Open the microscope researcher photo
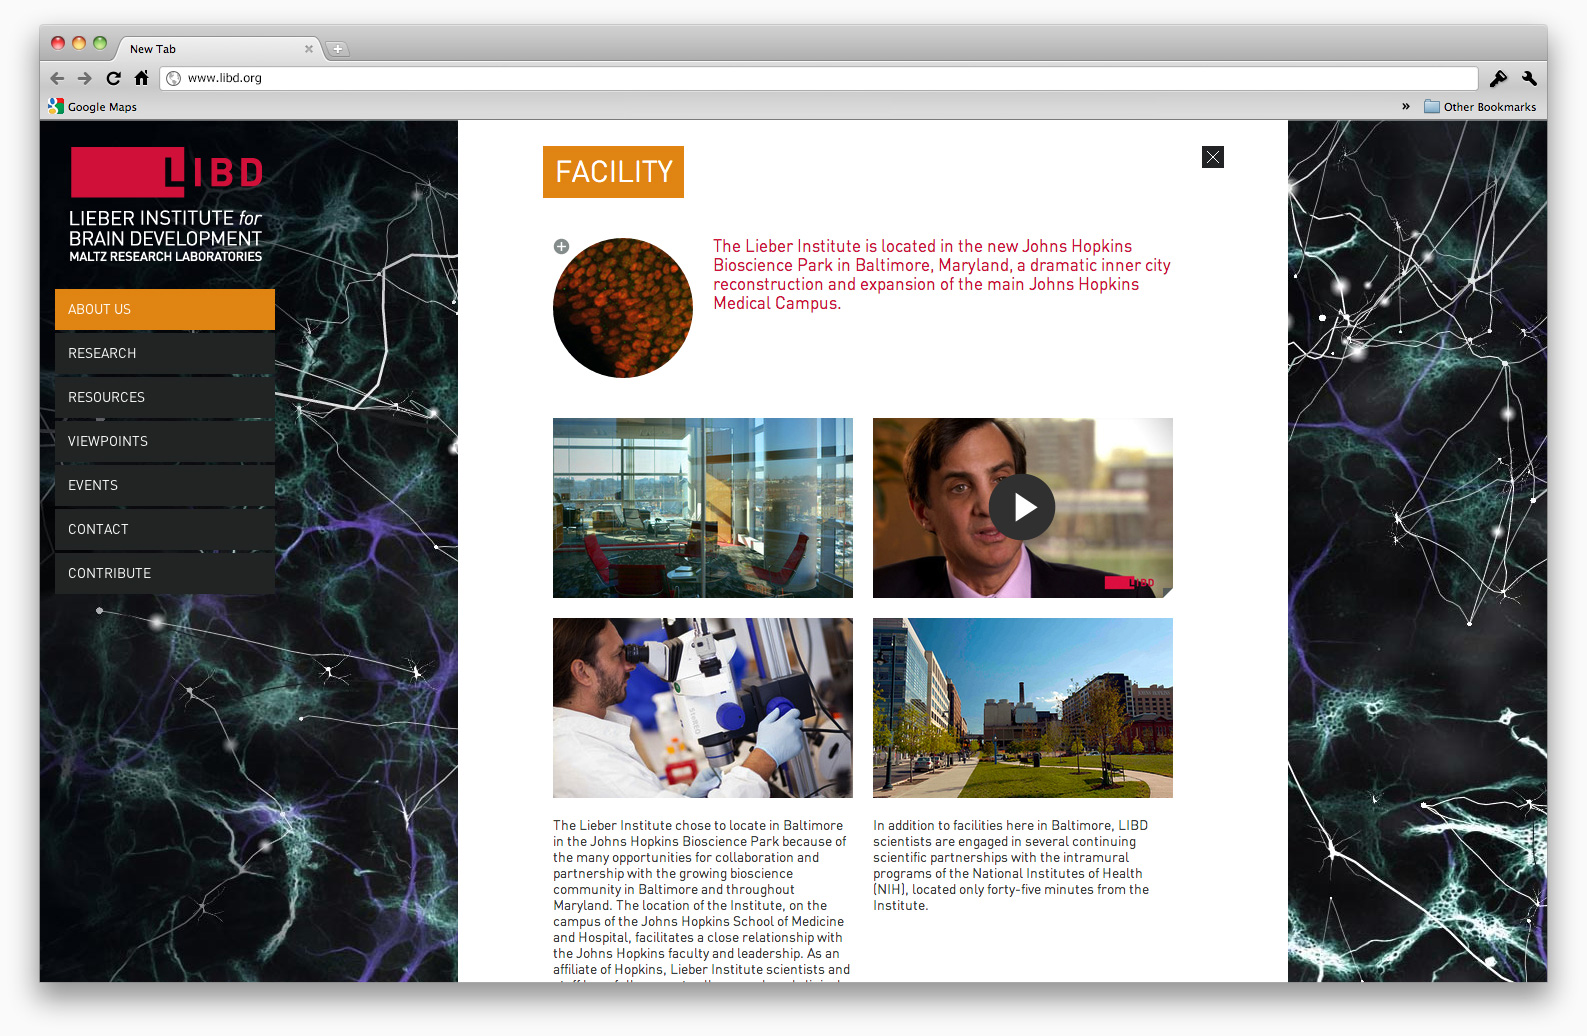The image size is (1587, 1036). pos(702,707)
